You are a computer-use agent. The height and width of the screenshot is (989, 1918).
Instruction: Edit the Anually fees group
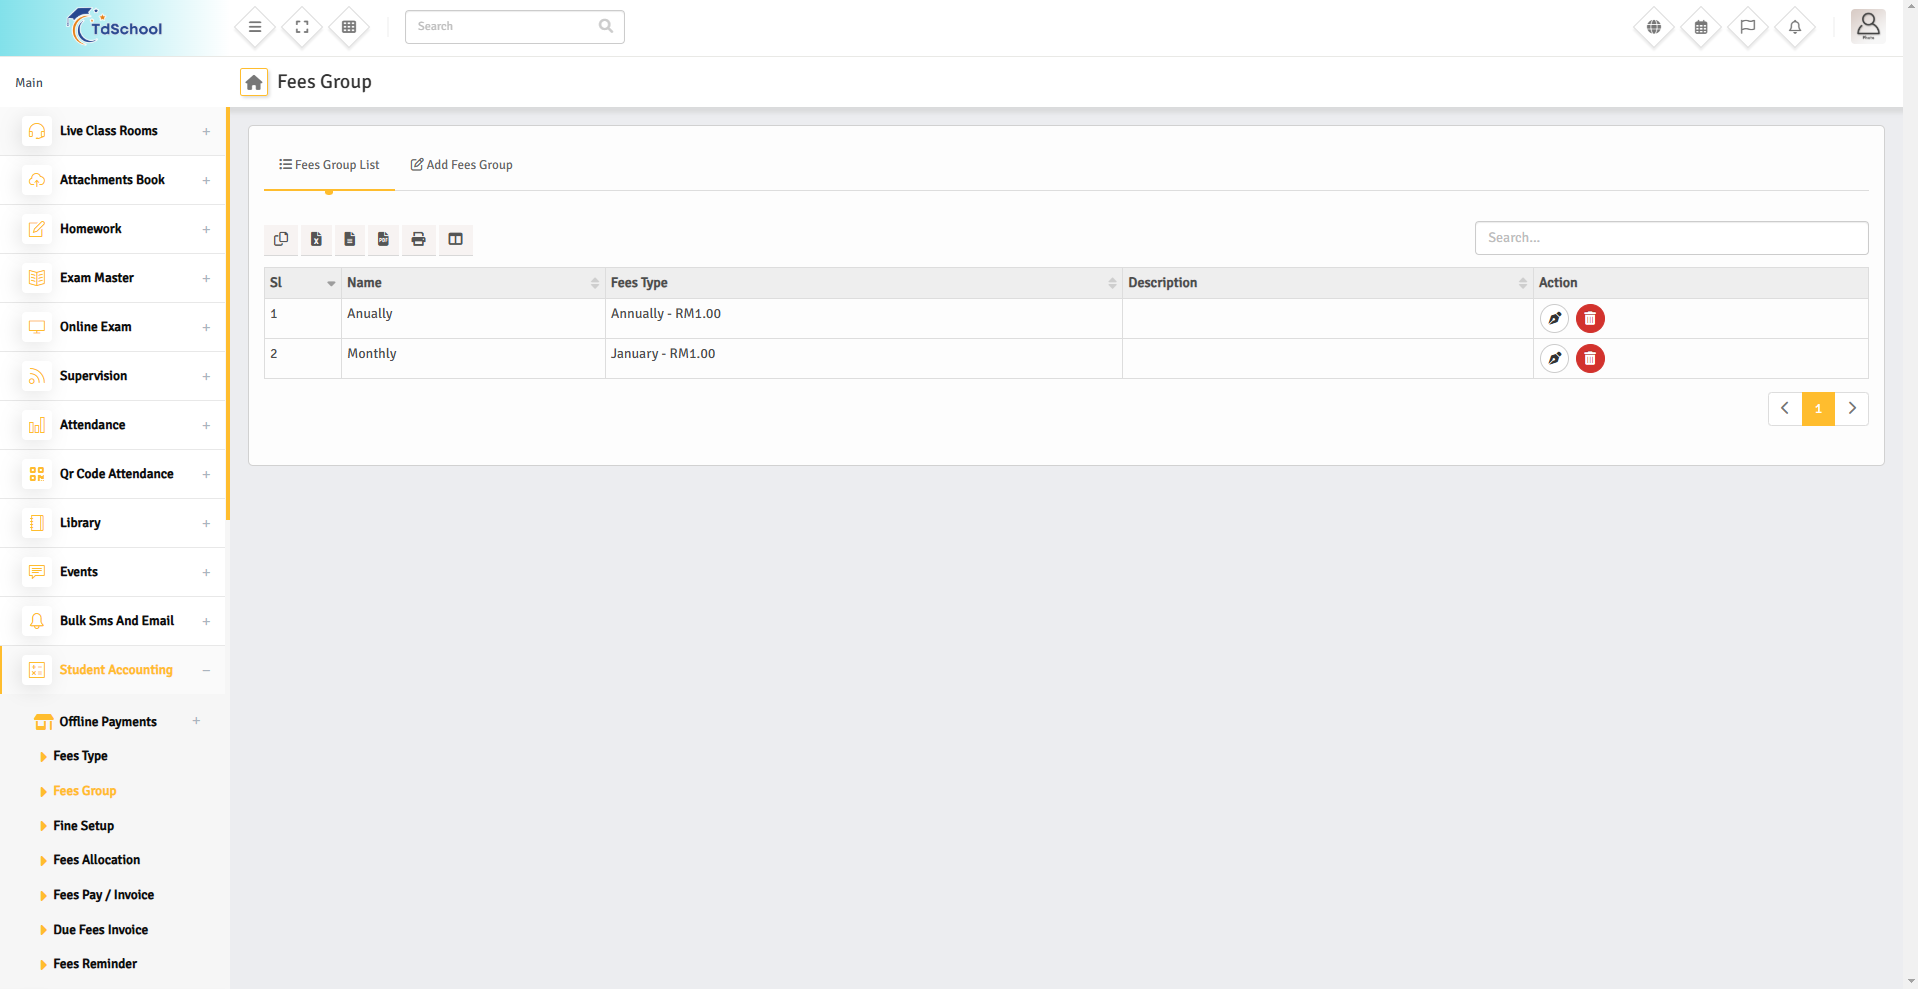pyautogui.click(x=1554, y=319)
